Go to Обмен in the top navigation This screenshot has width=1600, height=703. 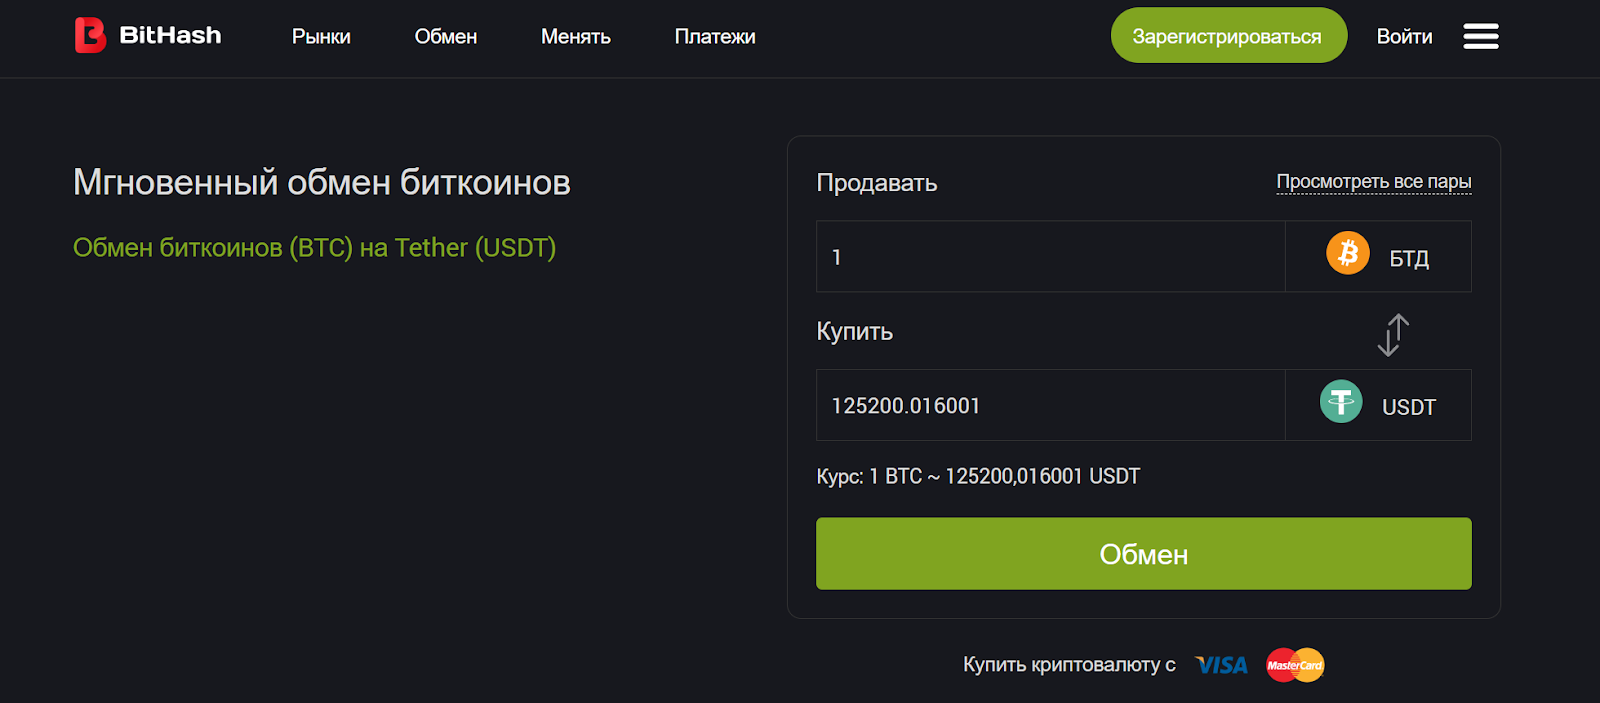click(x=446, y=37)
